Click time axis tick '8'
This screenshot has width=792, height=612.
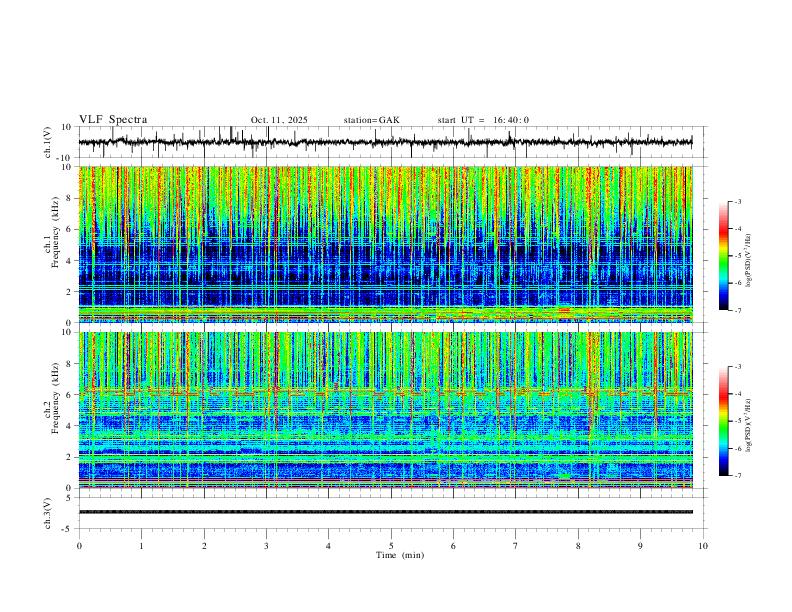[x=578, y=546]
